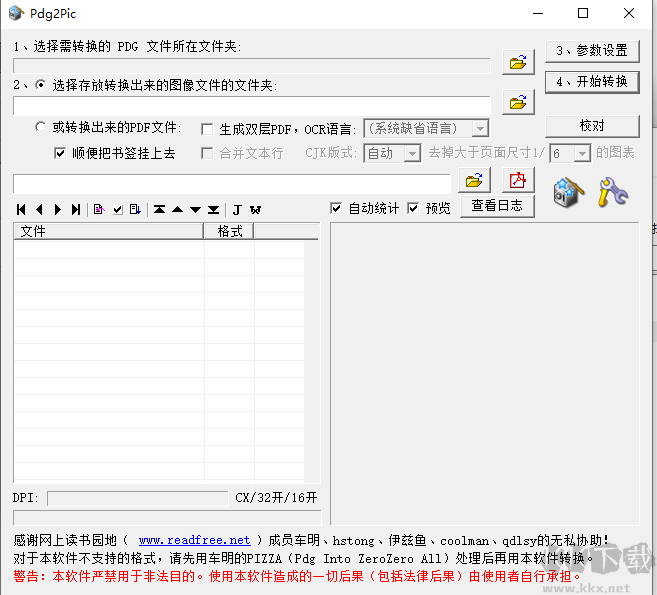657x595 pixels.
Task: Minimize the Pdg2Pic window
Action: (x=538, y=13)
